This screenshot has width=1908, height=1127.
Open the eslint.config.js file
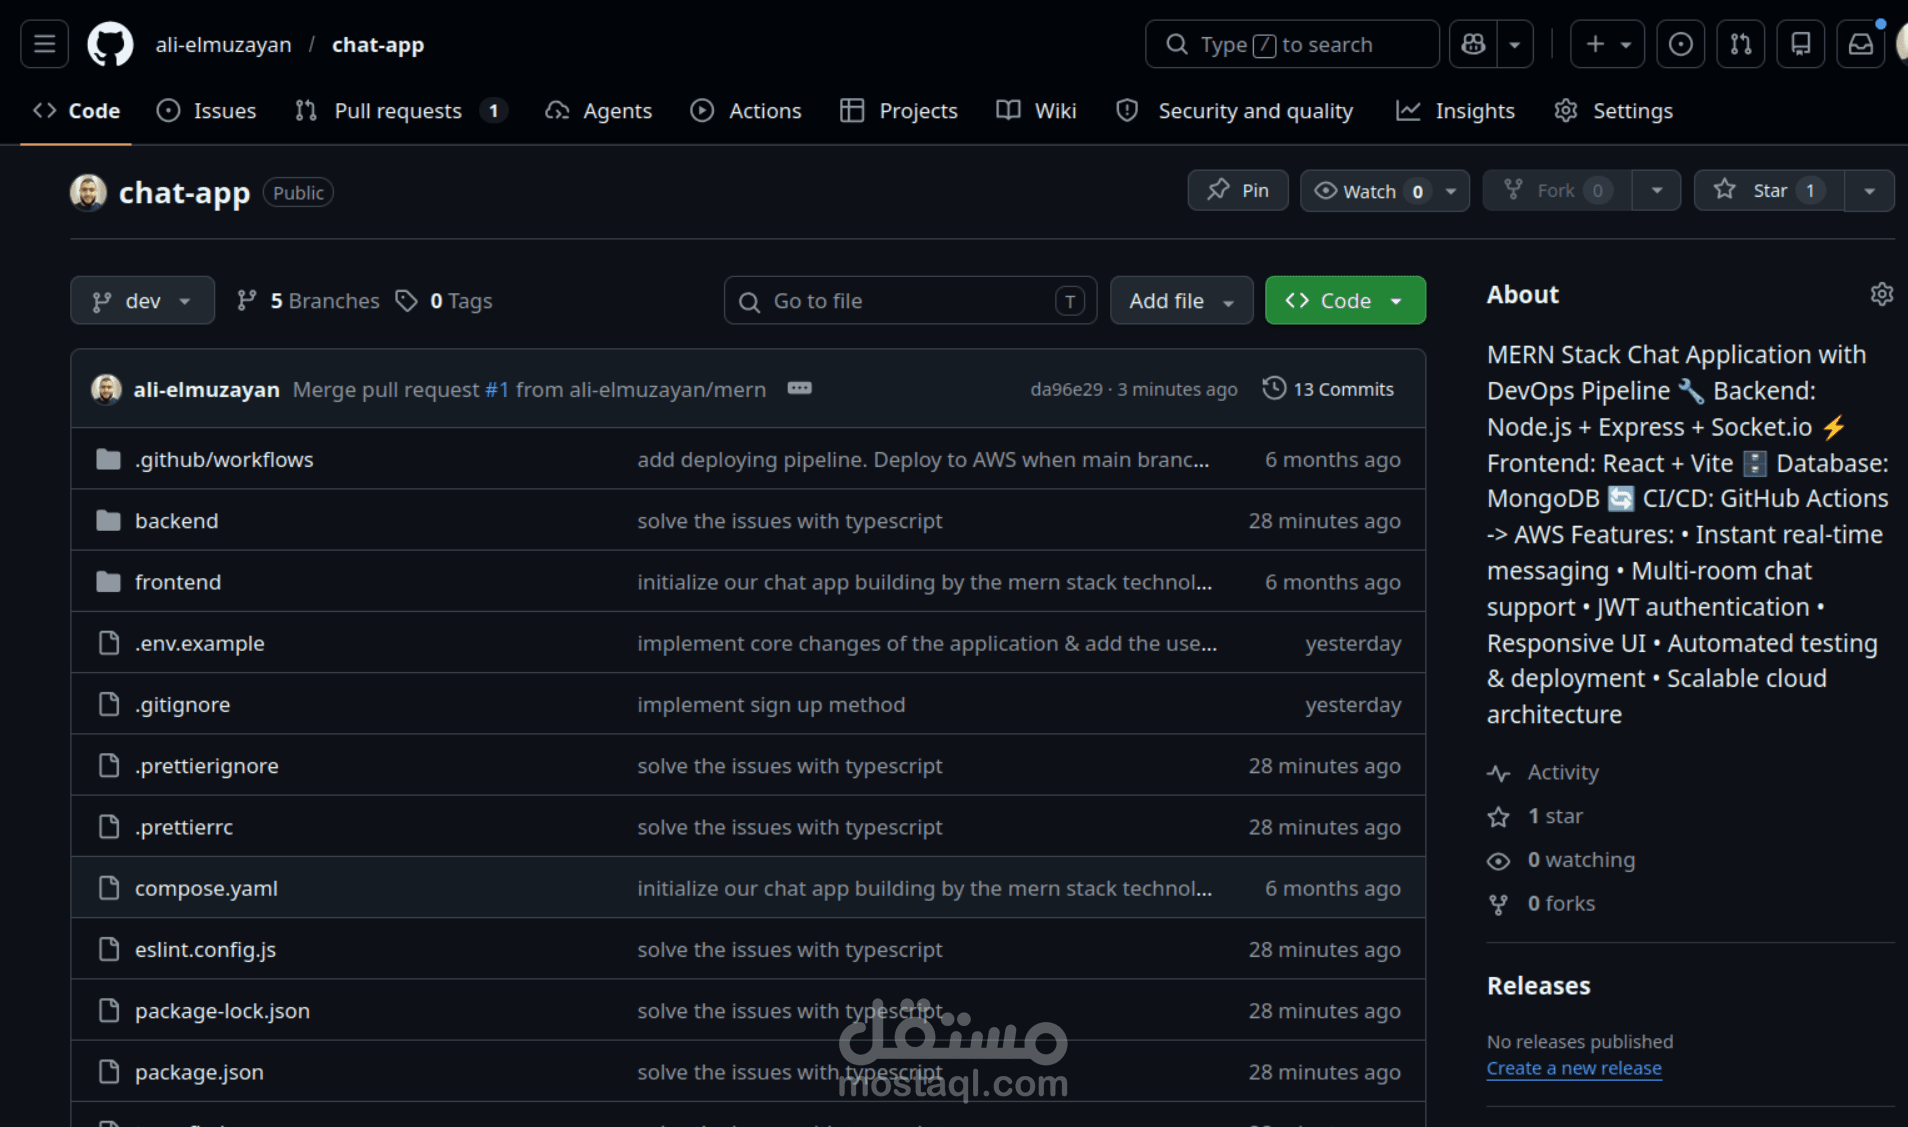pyautogui.click(x=205, y=950)
